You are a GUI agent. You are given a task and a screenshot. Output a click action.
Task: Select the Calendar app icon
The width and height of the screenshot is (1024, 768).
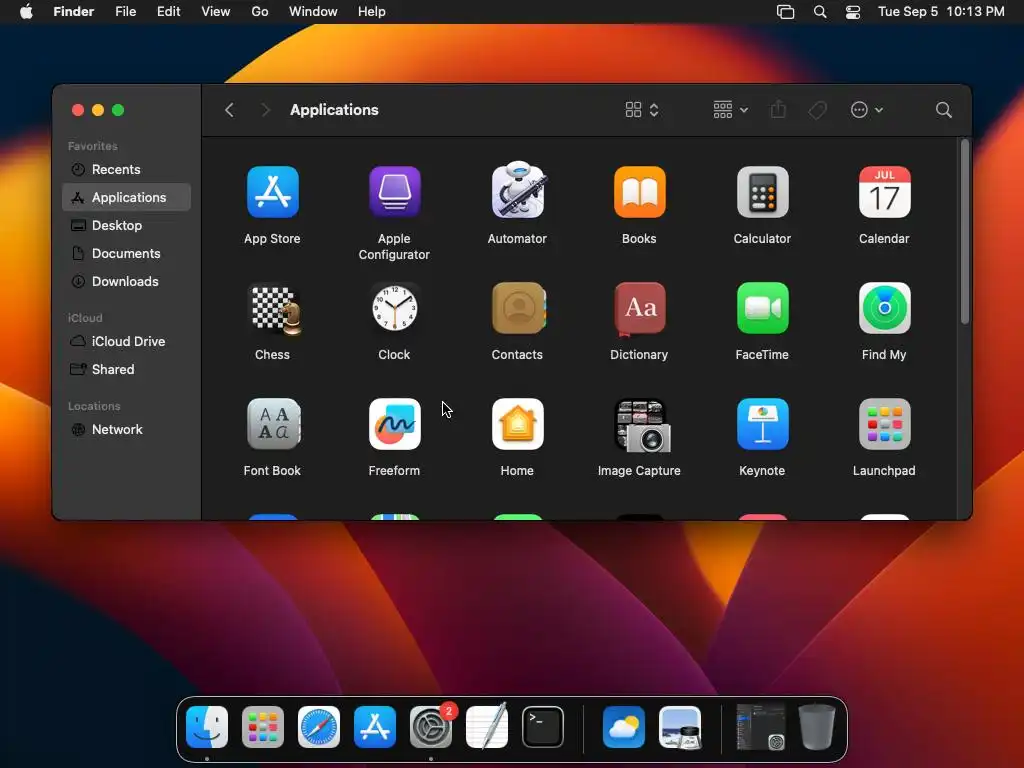coord(884,192)
